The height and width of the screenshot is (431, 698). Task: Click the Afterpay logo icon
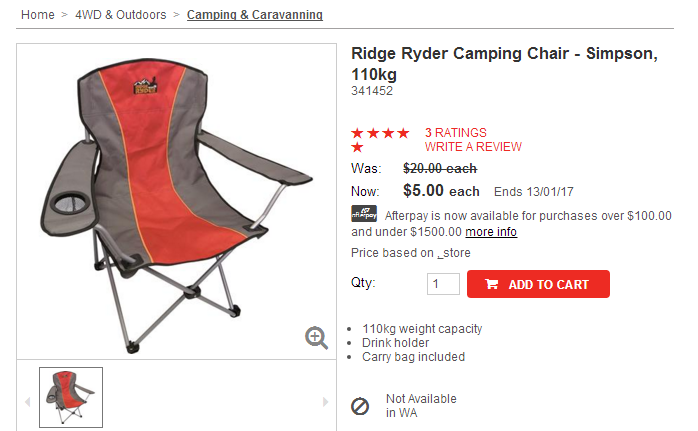point(364,214)
